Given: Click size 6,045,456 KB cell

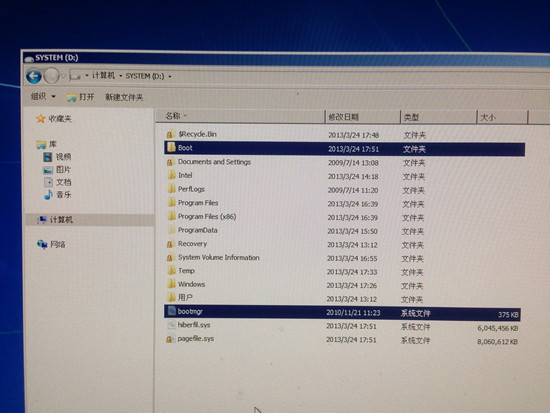Looking at the screenshot, I should pos(497,328).
